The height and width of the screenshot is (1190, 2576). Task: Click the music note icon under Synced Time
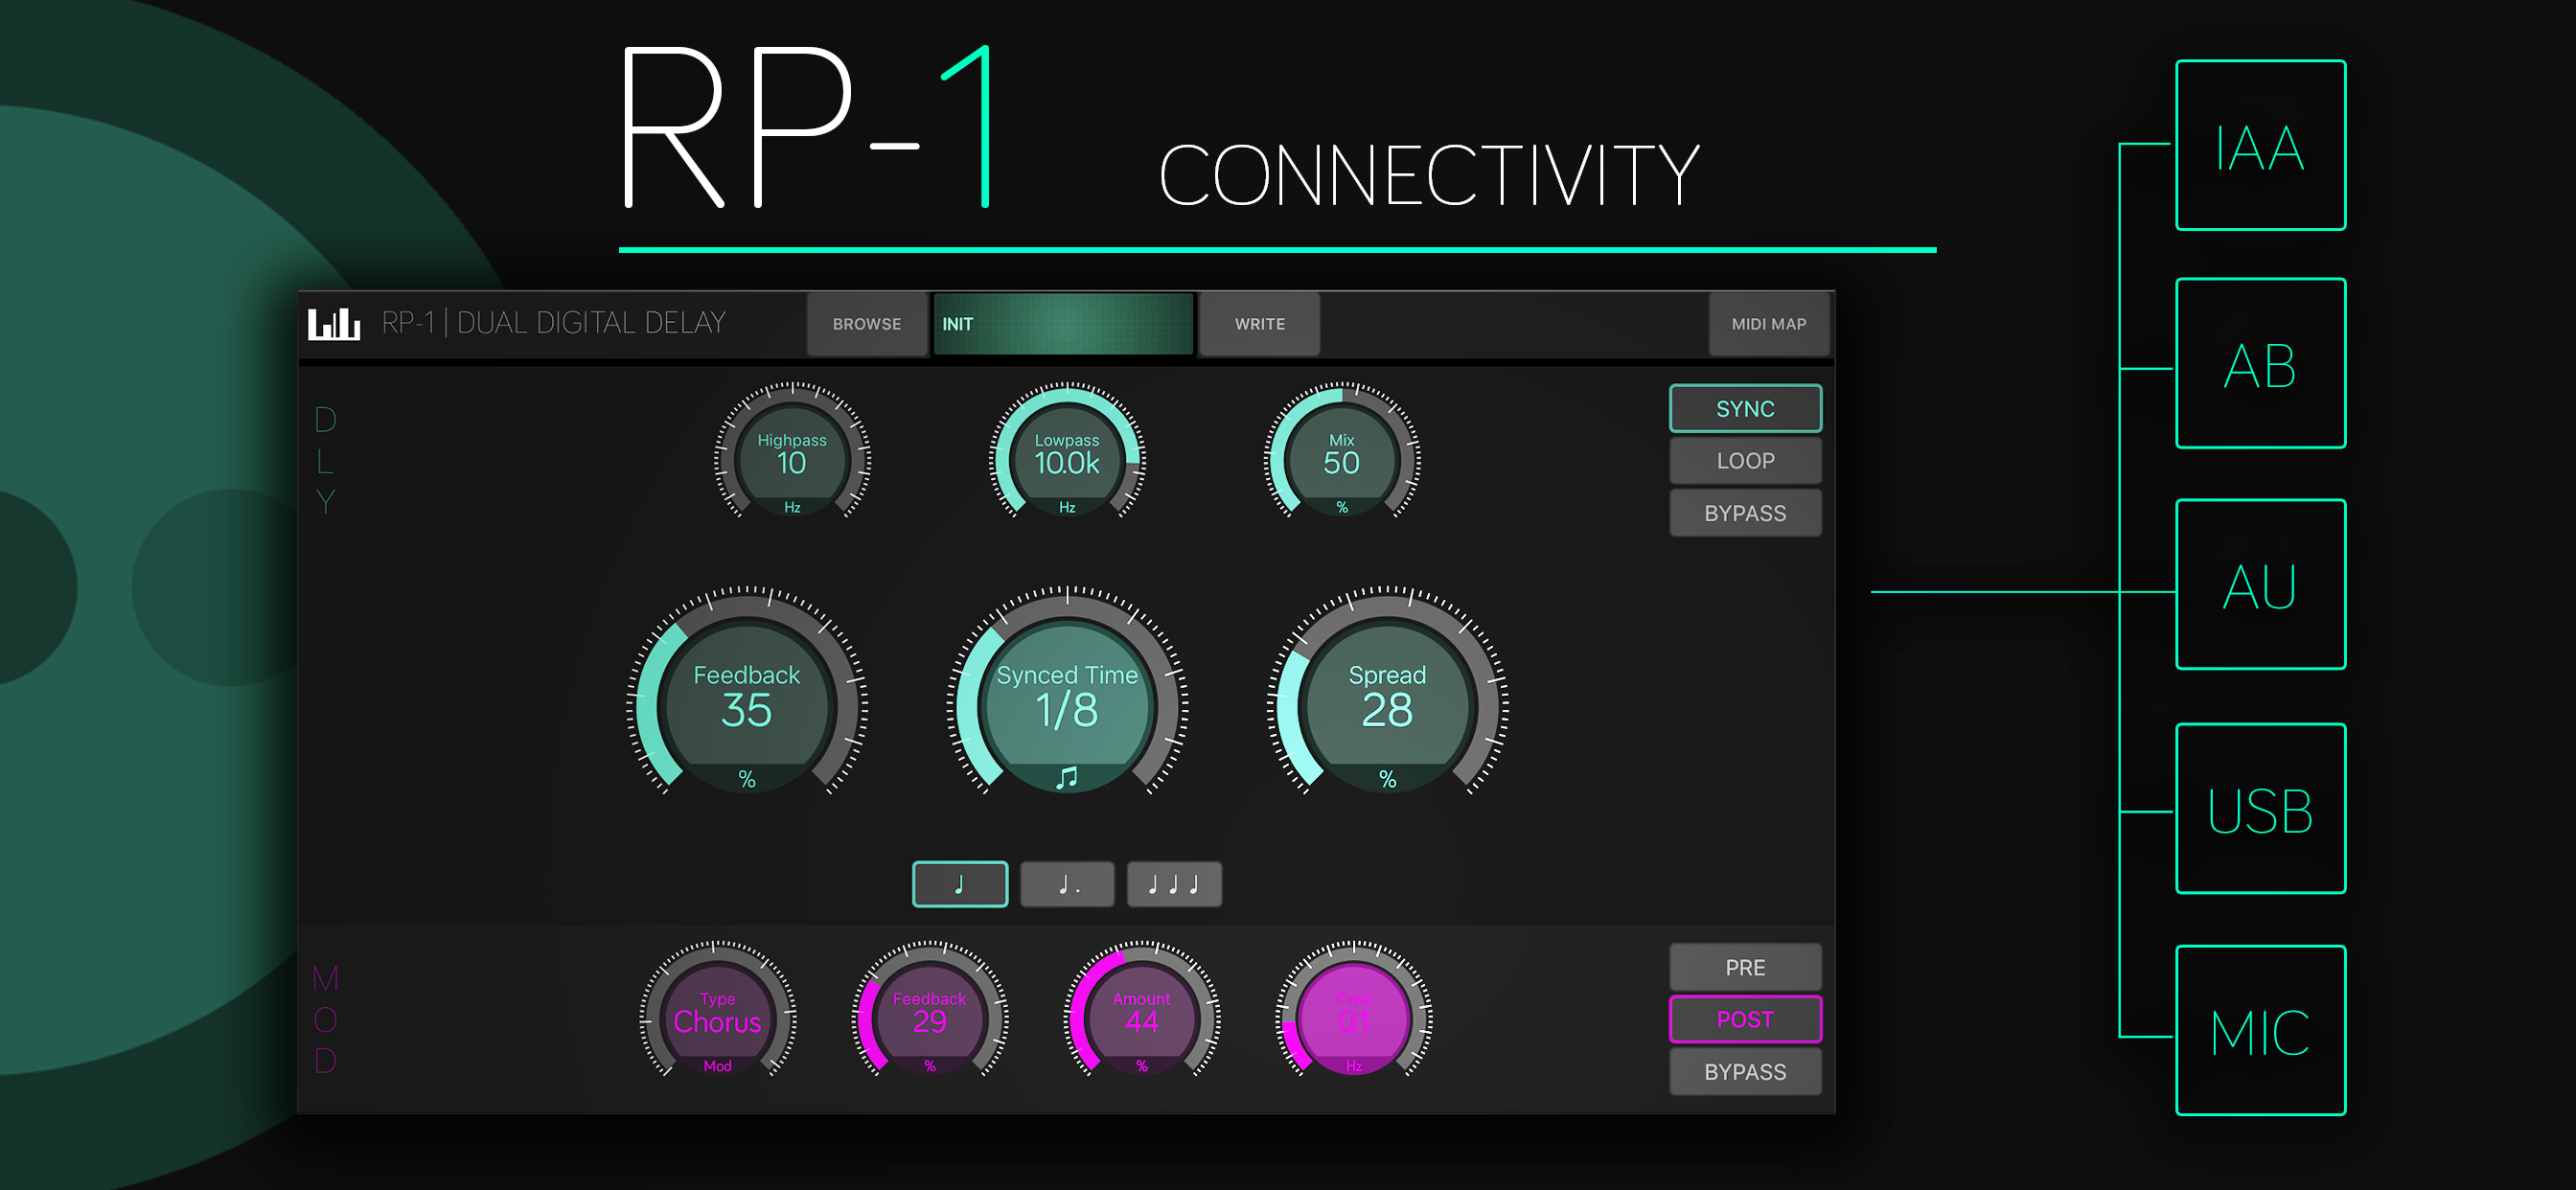(x=1067, y=777)
